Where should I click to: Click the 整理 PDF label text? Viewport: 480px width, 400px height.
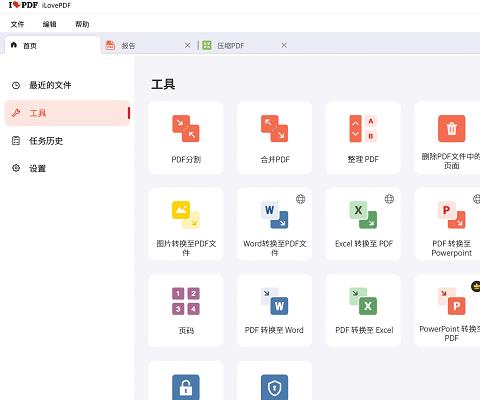[x=363, y=159]
